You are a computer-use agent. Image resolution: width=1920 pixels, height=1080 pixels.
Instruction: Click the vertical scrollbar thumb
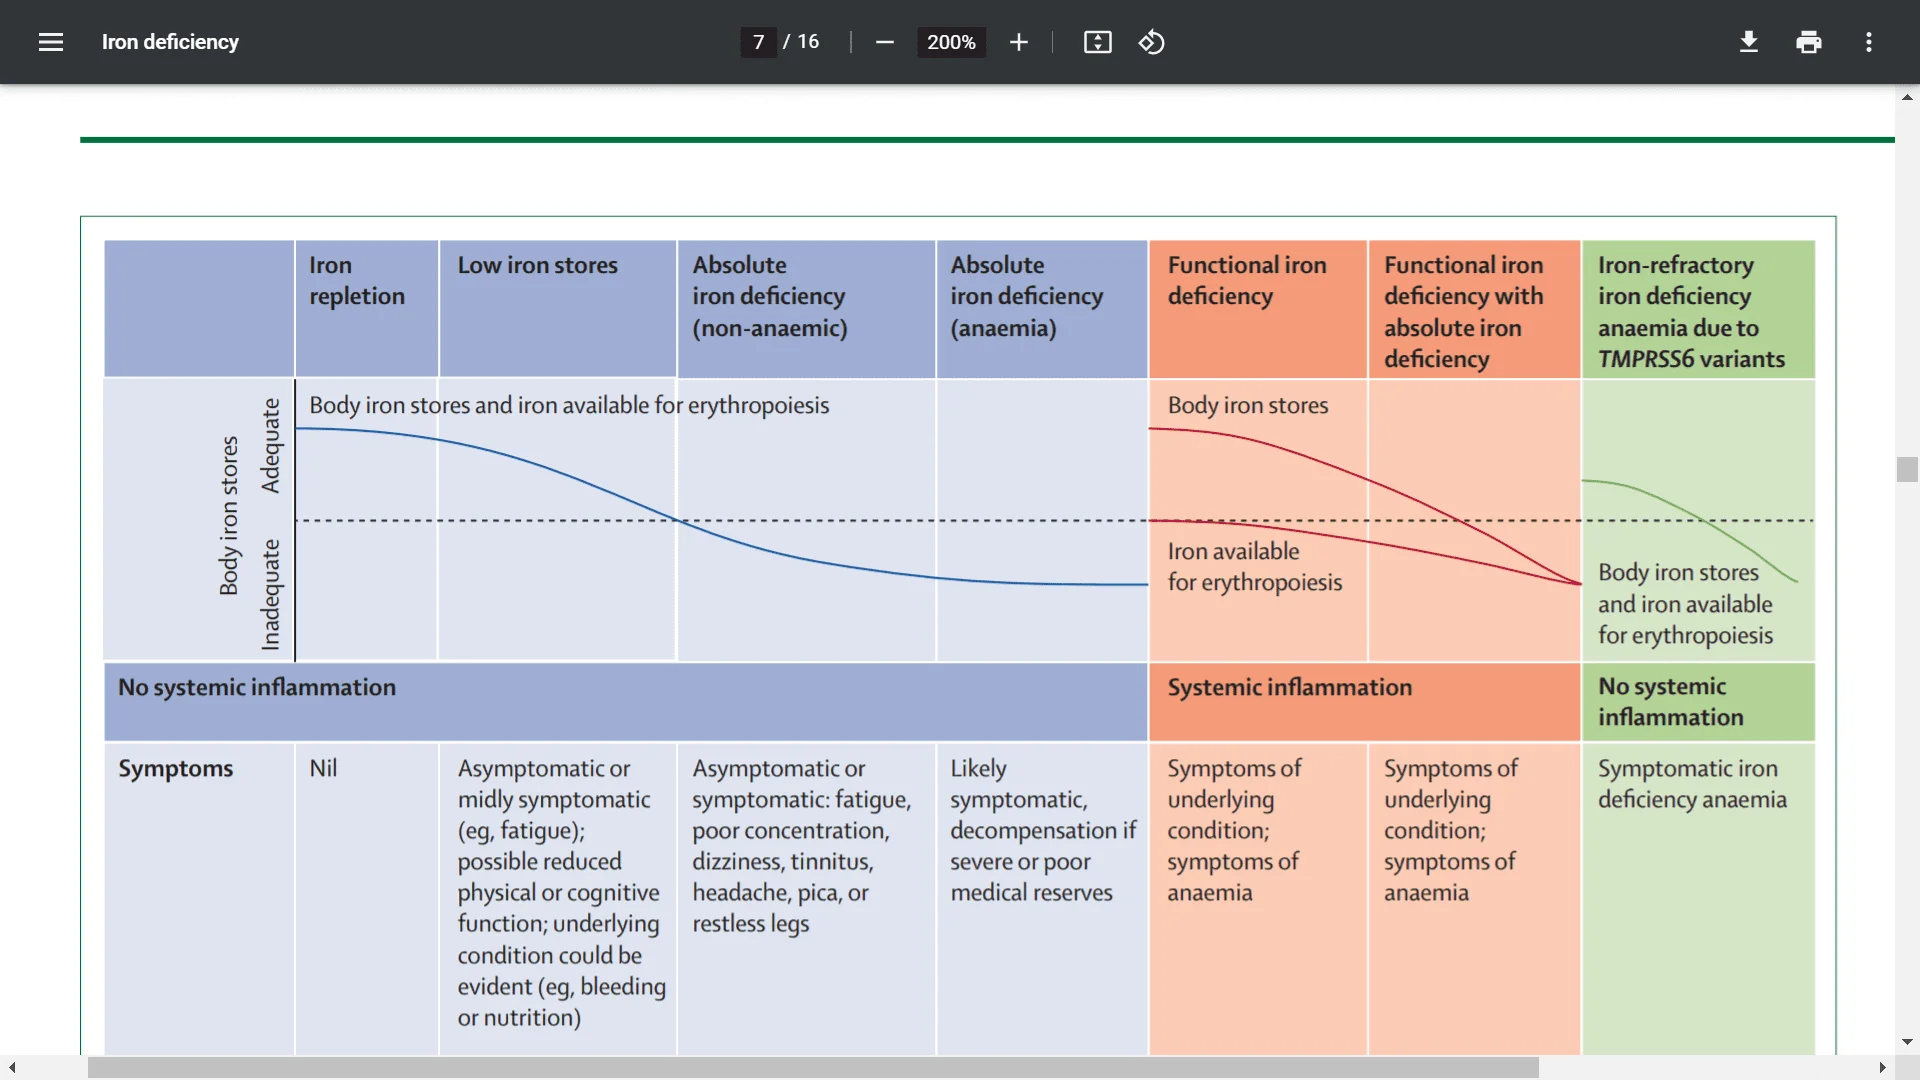(x=1906, y=469)
